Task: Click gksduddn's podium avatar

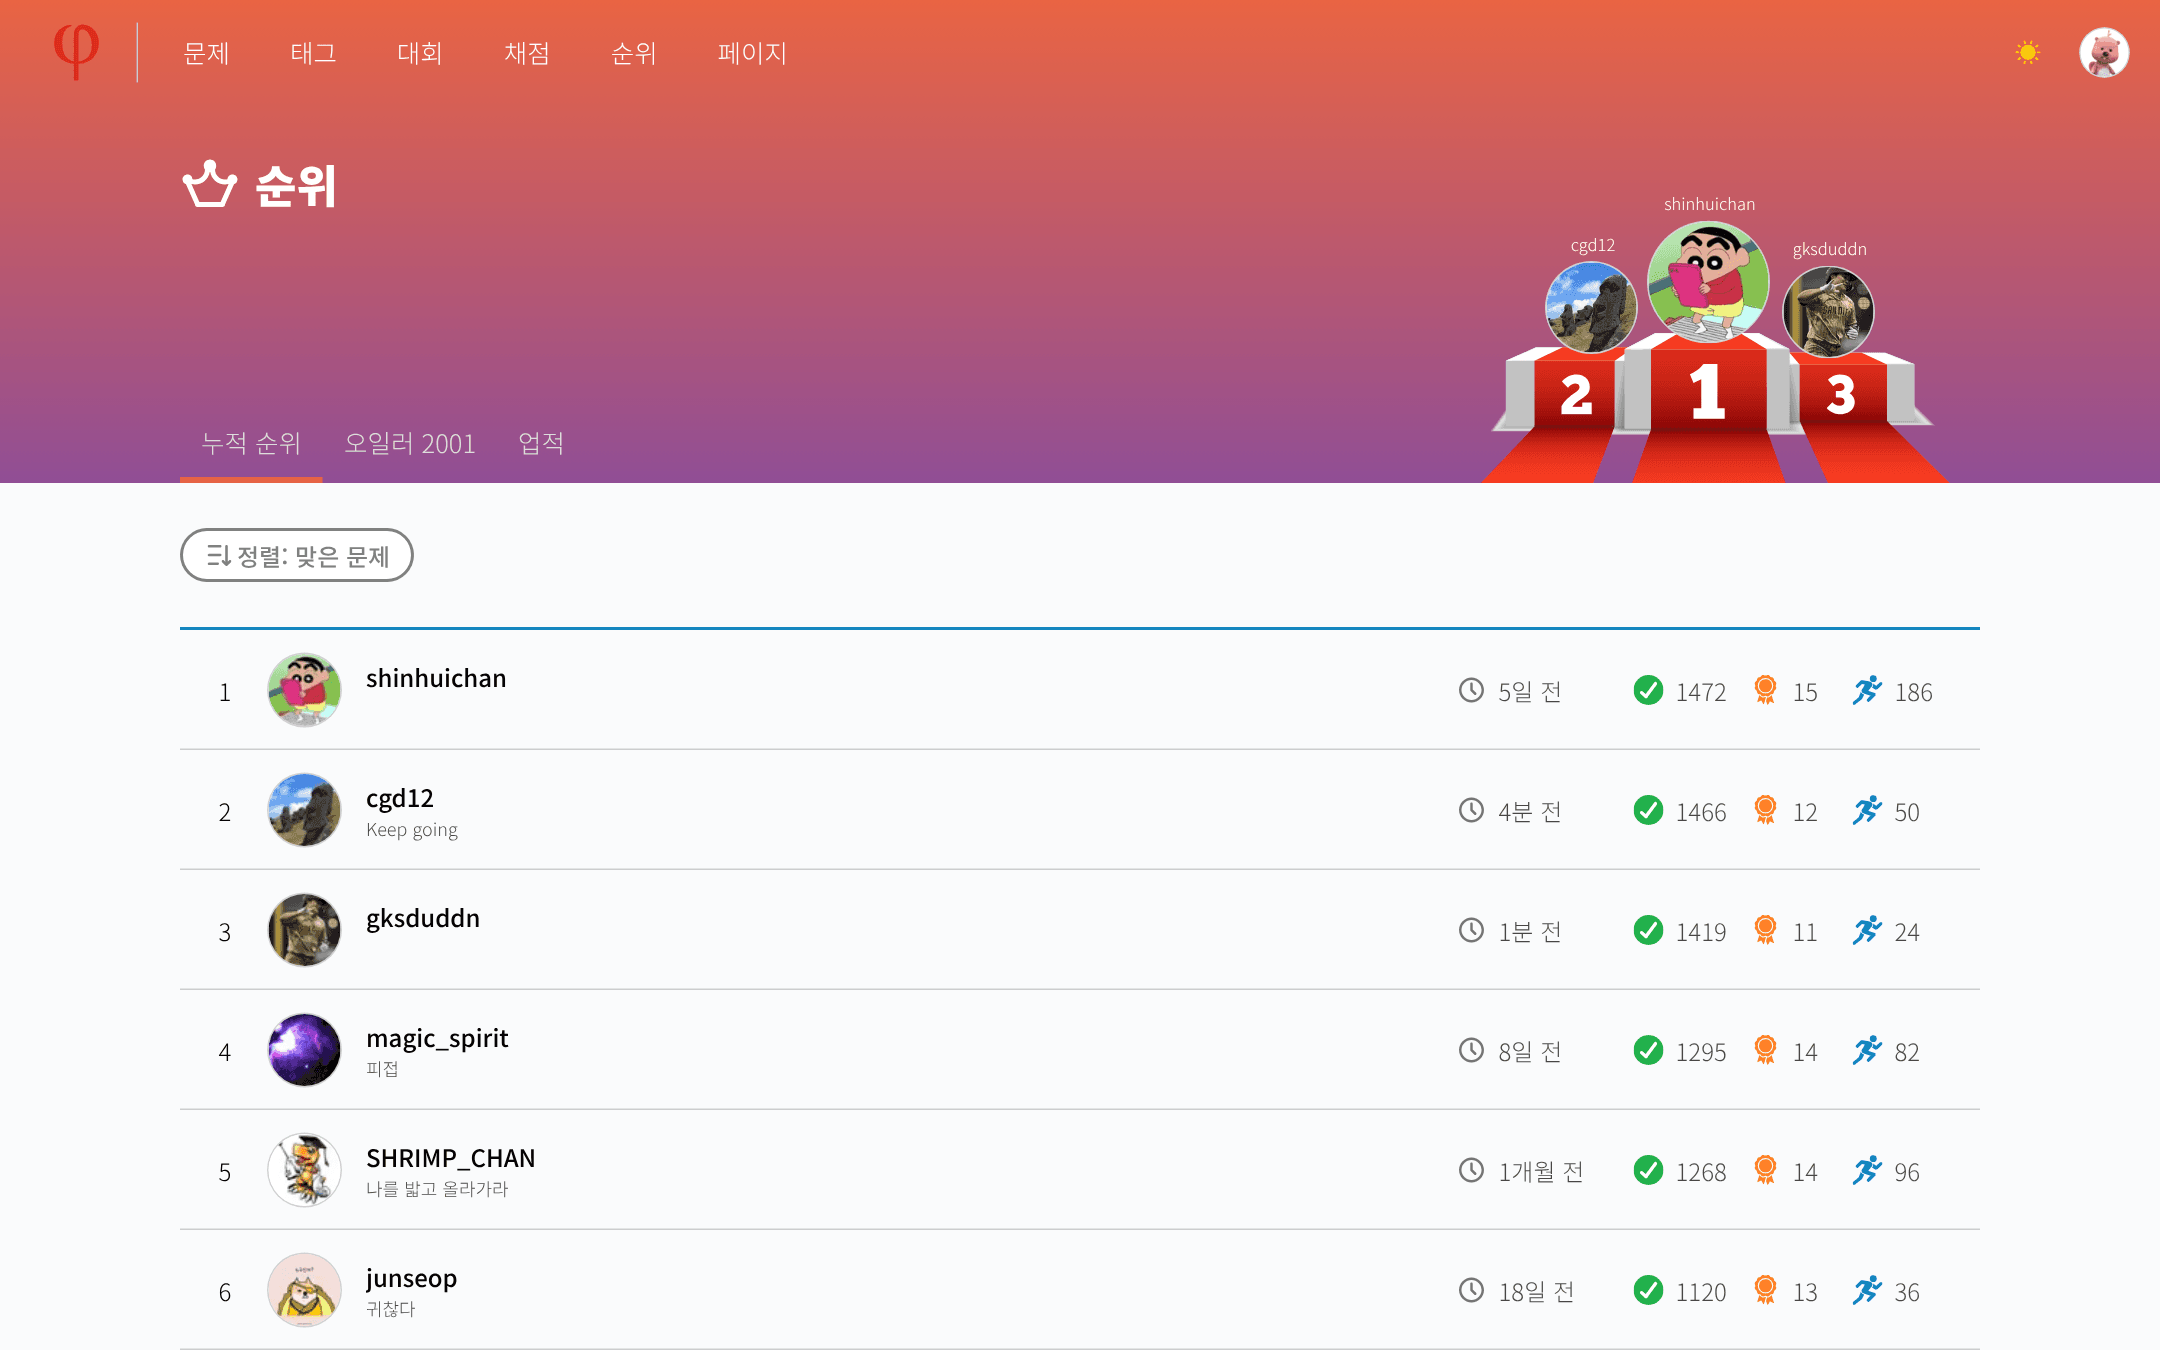Action: (1828, 311)
